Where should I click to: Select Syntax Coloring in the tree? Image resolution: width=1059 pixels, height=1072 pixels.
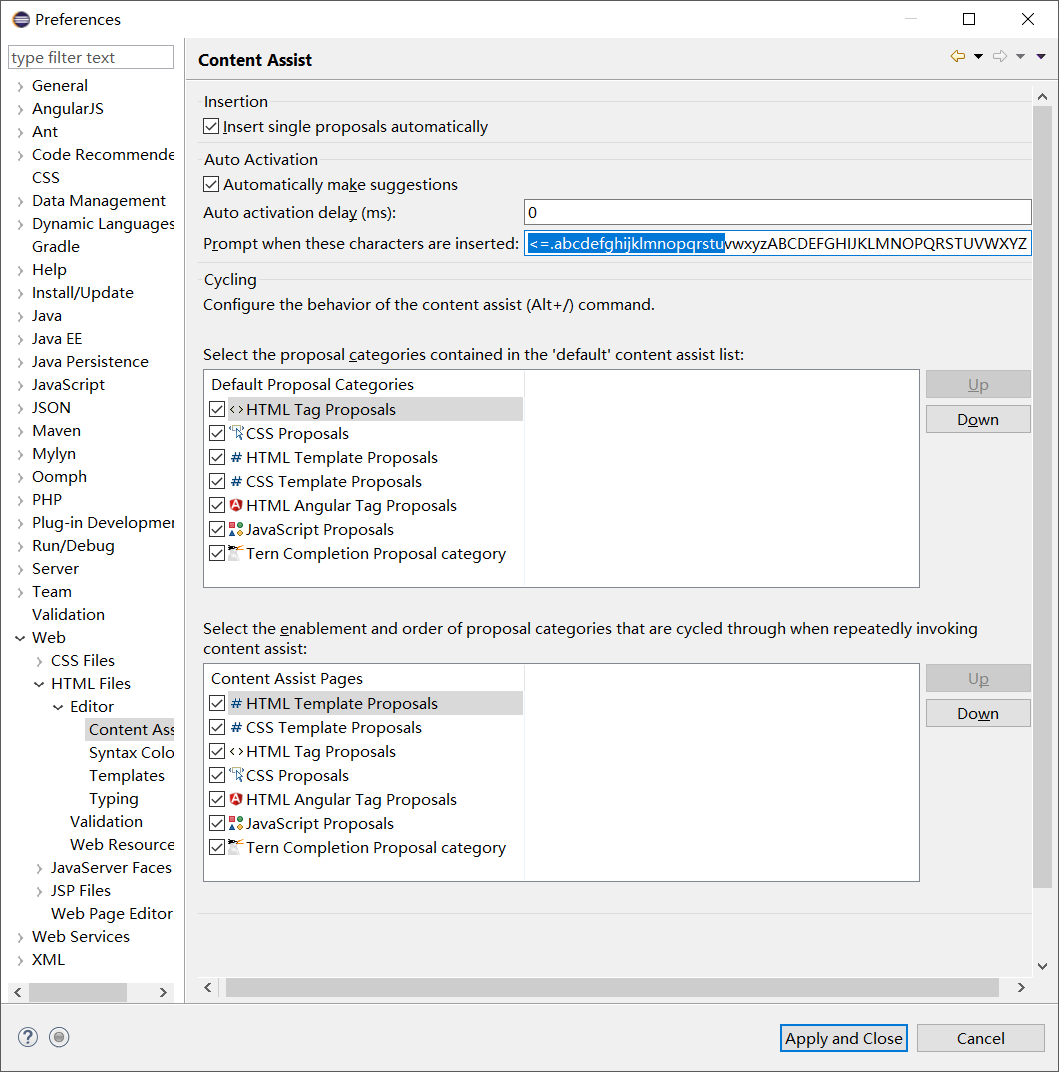pos(131,753)
